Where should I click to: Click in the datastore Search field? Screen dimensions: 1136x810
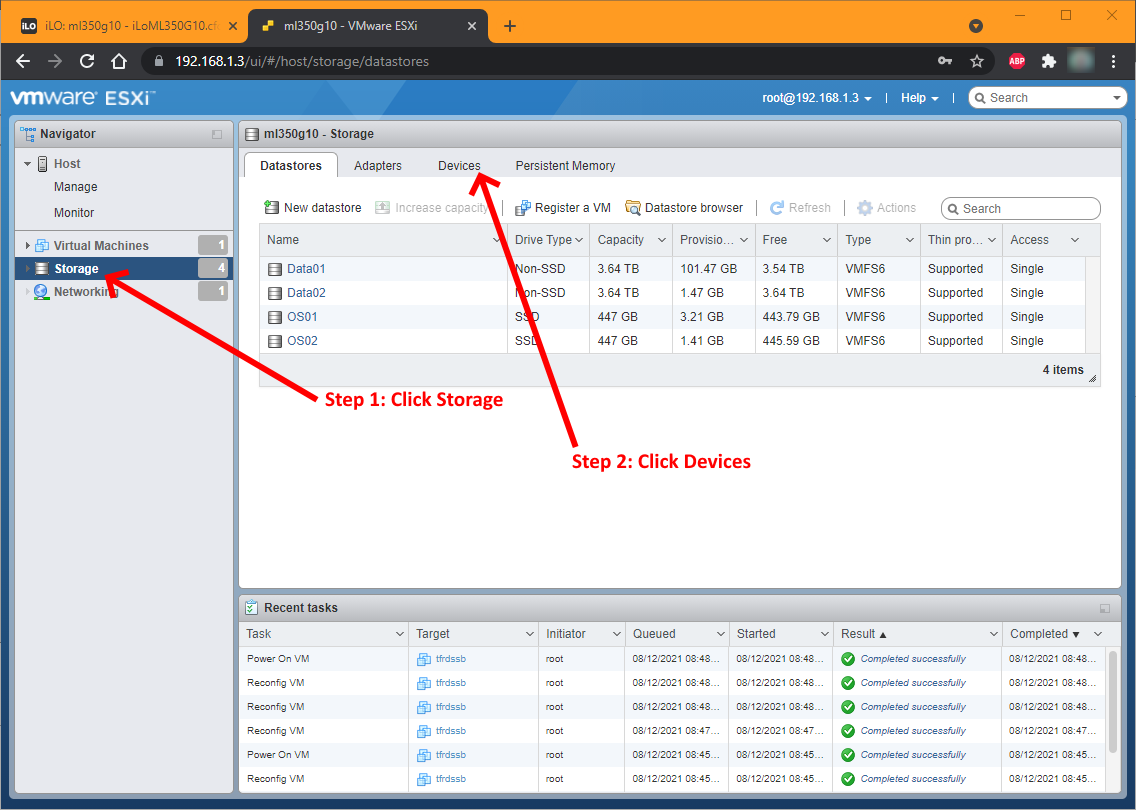tap(1020, 209)
